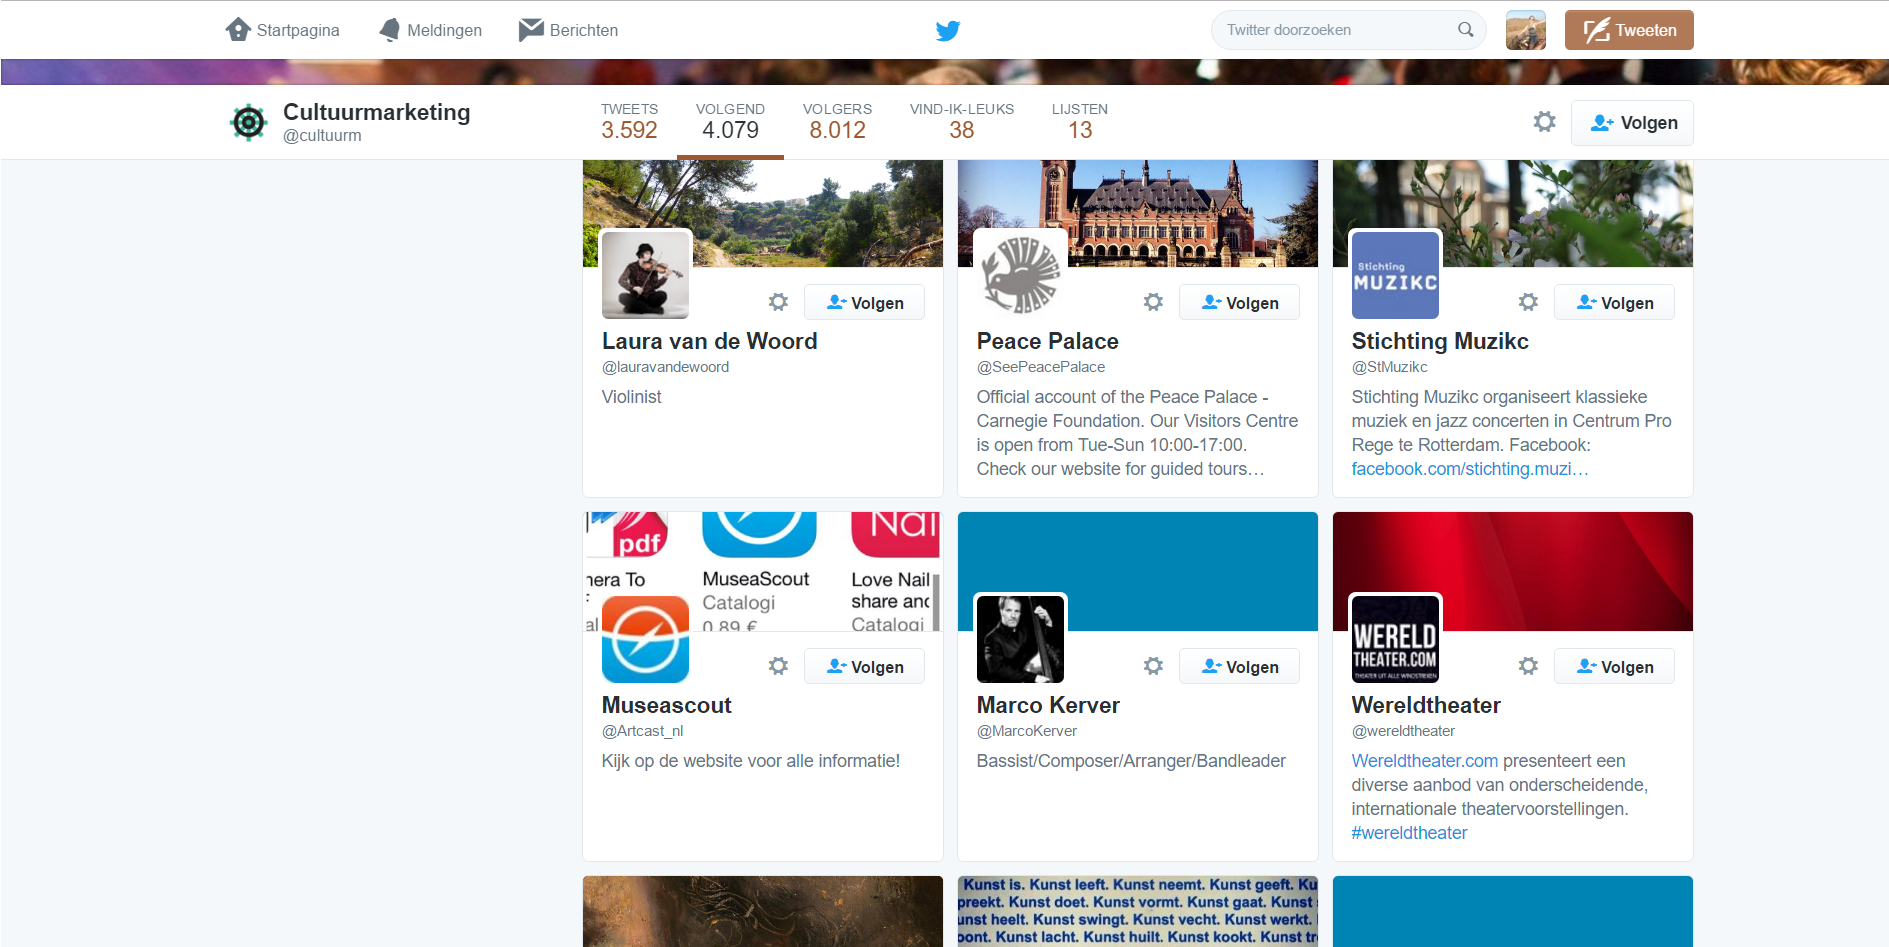
Task: Open Laura van de Woord name link
Action: (709, 341)
